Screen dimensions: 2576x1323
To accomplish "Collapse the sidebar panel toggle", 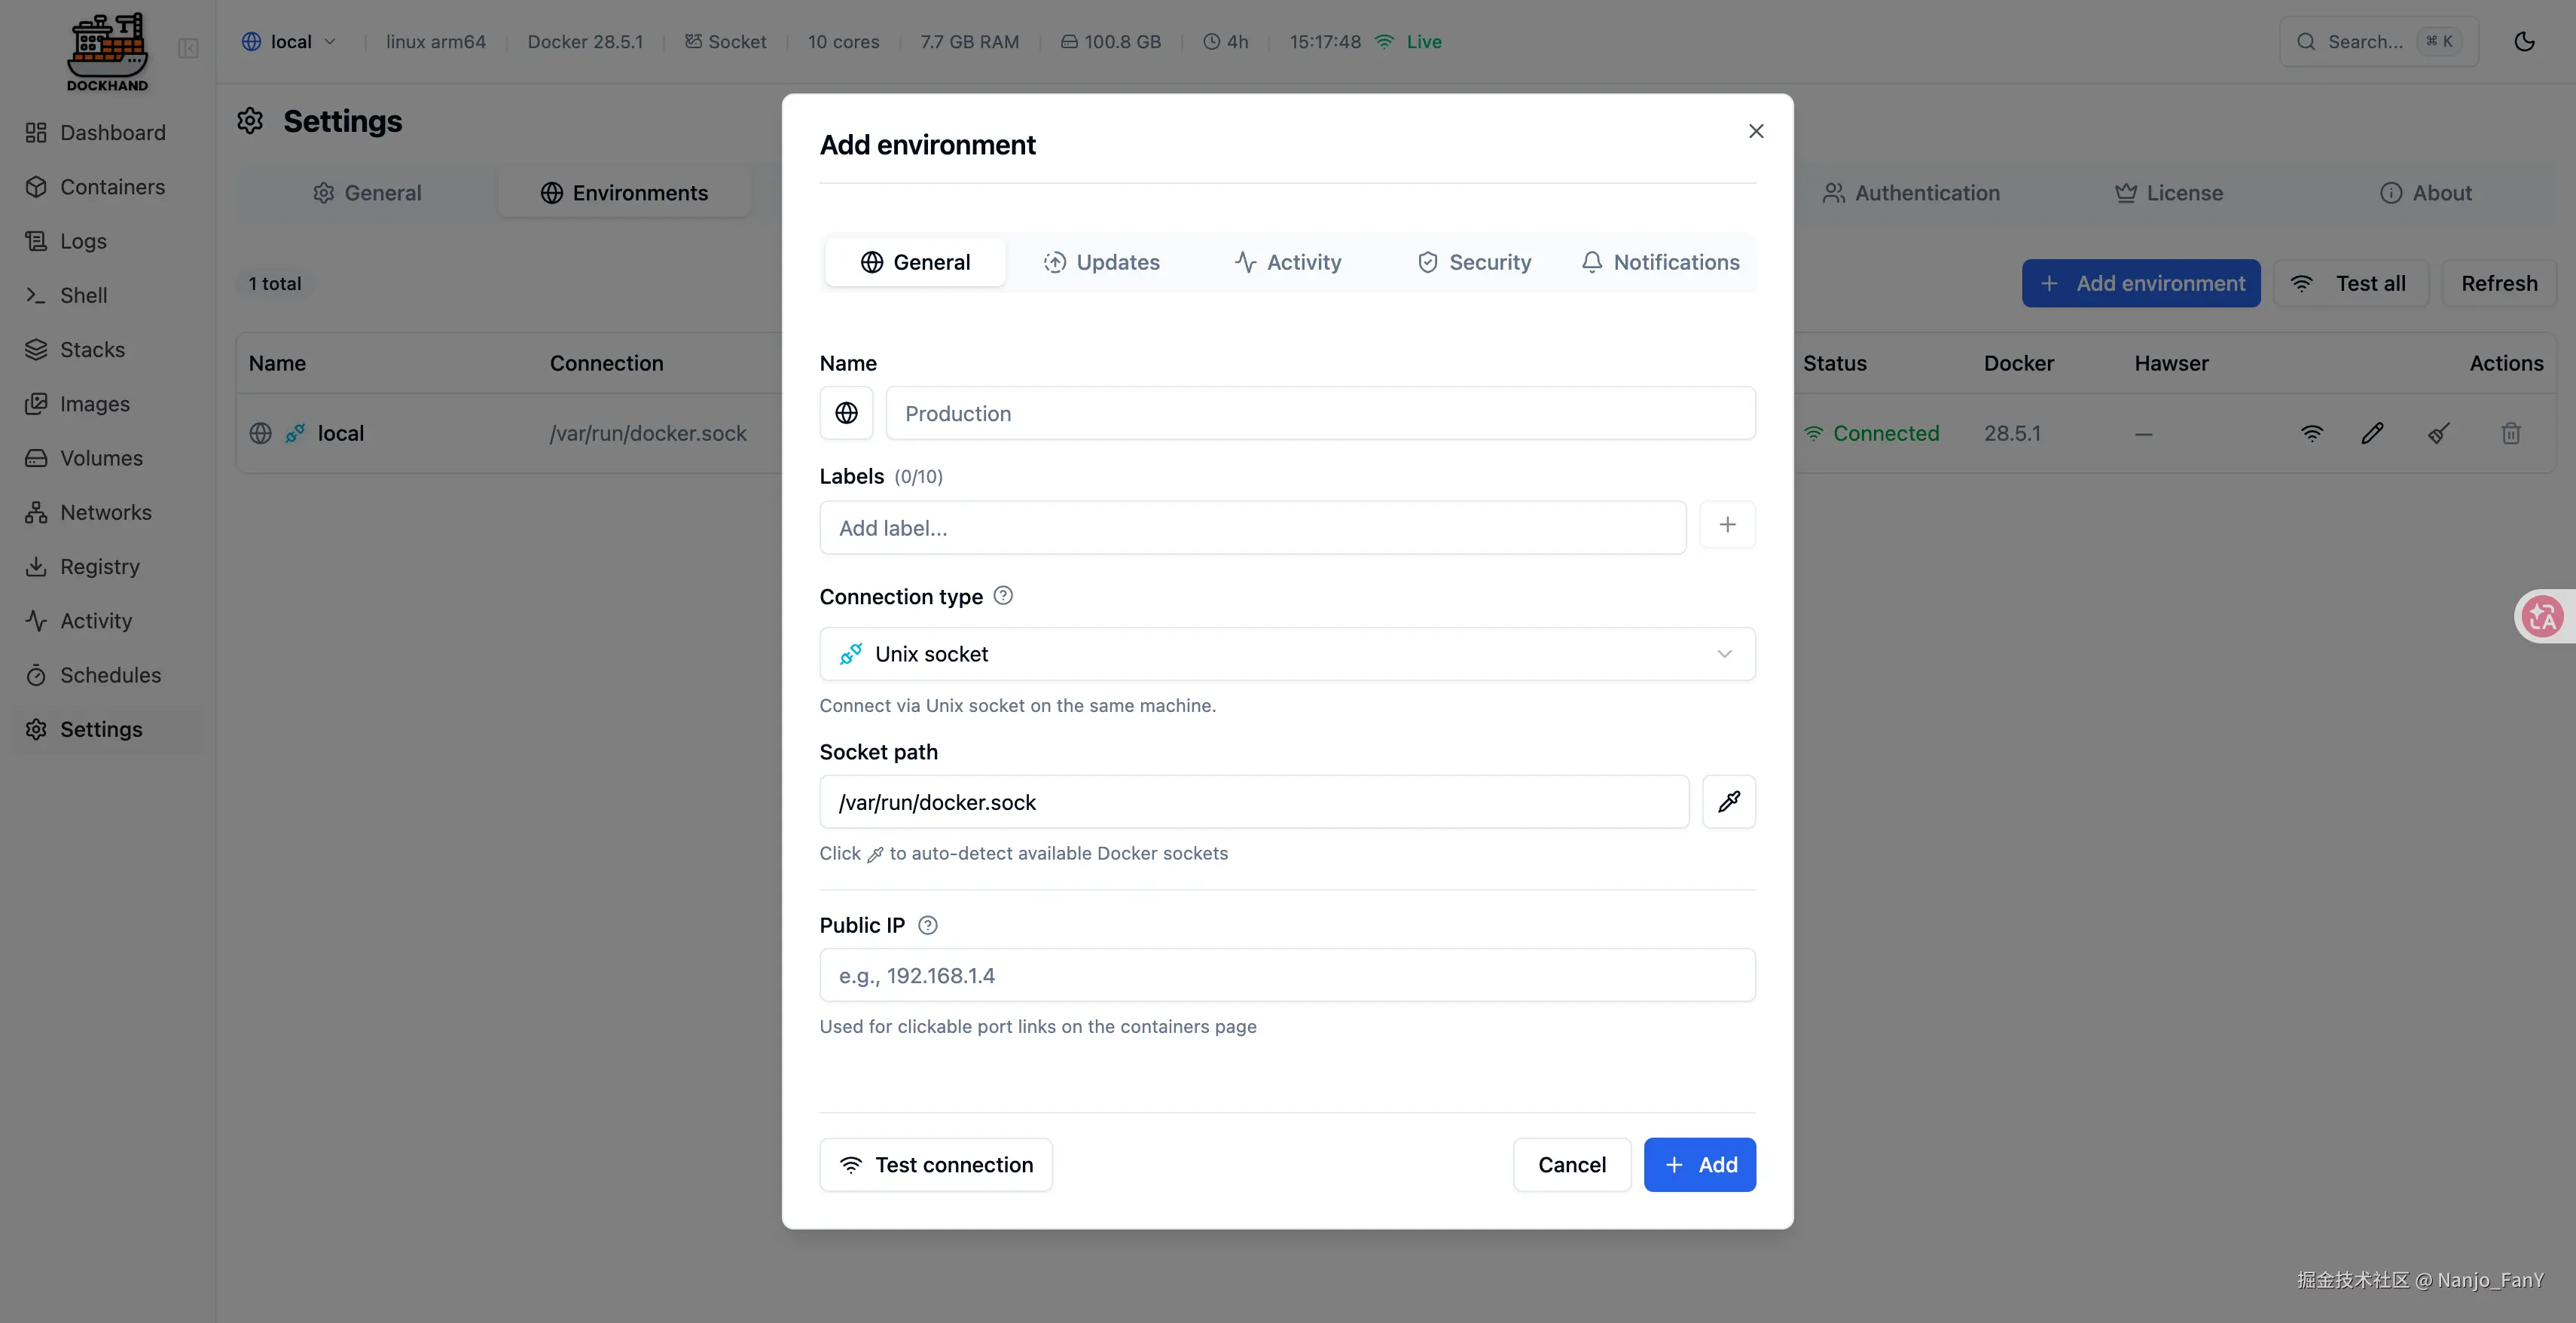I will pos(188,48).
